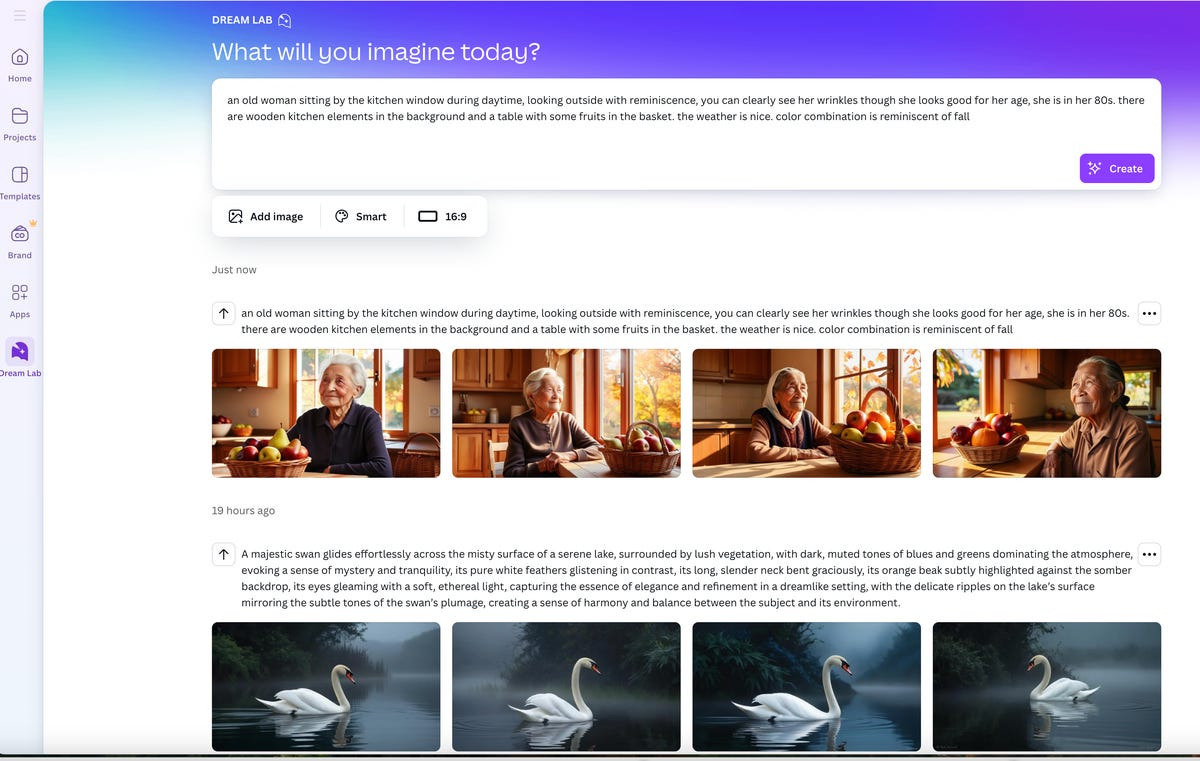Open first old woman generated image

326,413
